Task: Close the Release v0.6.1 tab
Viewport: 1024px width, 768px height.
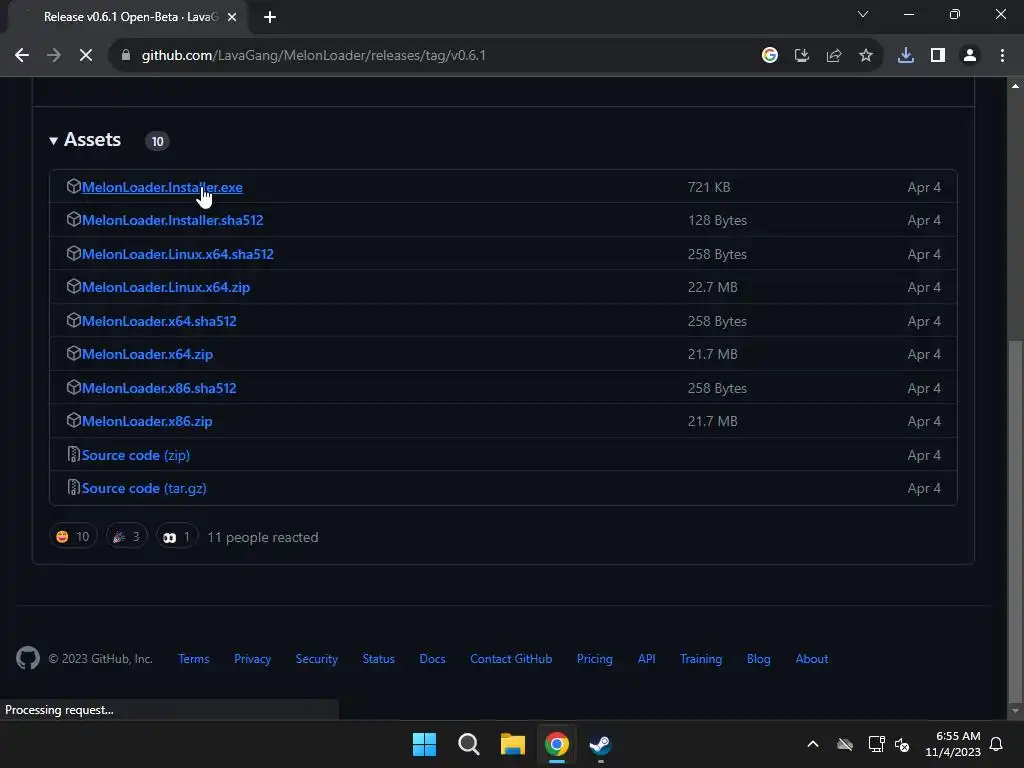Action: click(232, 17)
